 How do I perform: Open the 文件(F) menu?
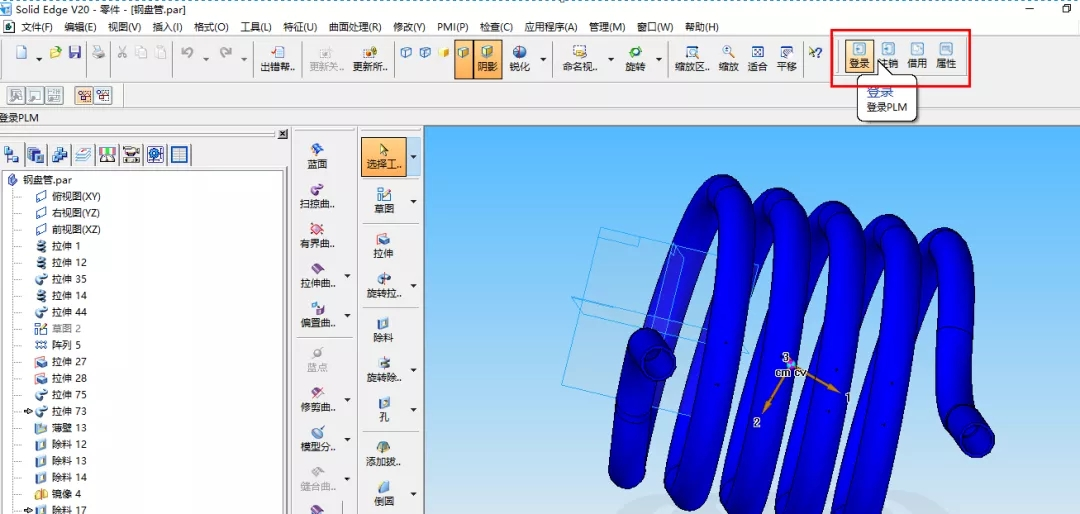tap(37, 27)
